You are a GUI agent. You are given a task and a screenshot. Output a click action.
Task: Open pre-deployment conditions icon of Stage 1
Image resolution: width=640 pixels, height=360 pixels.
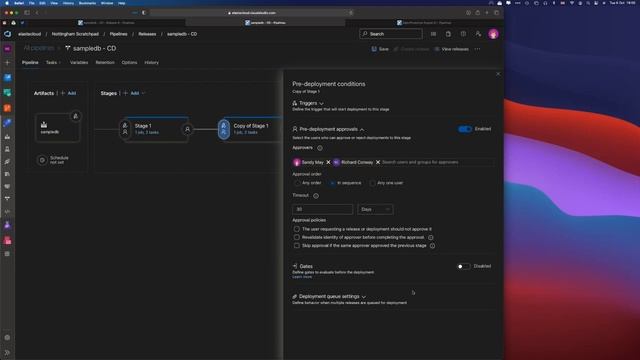tap(125, 129)
